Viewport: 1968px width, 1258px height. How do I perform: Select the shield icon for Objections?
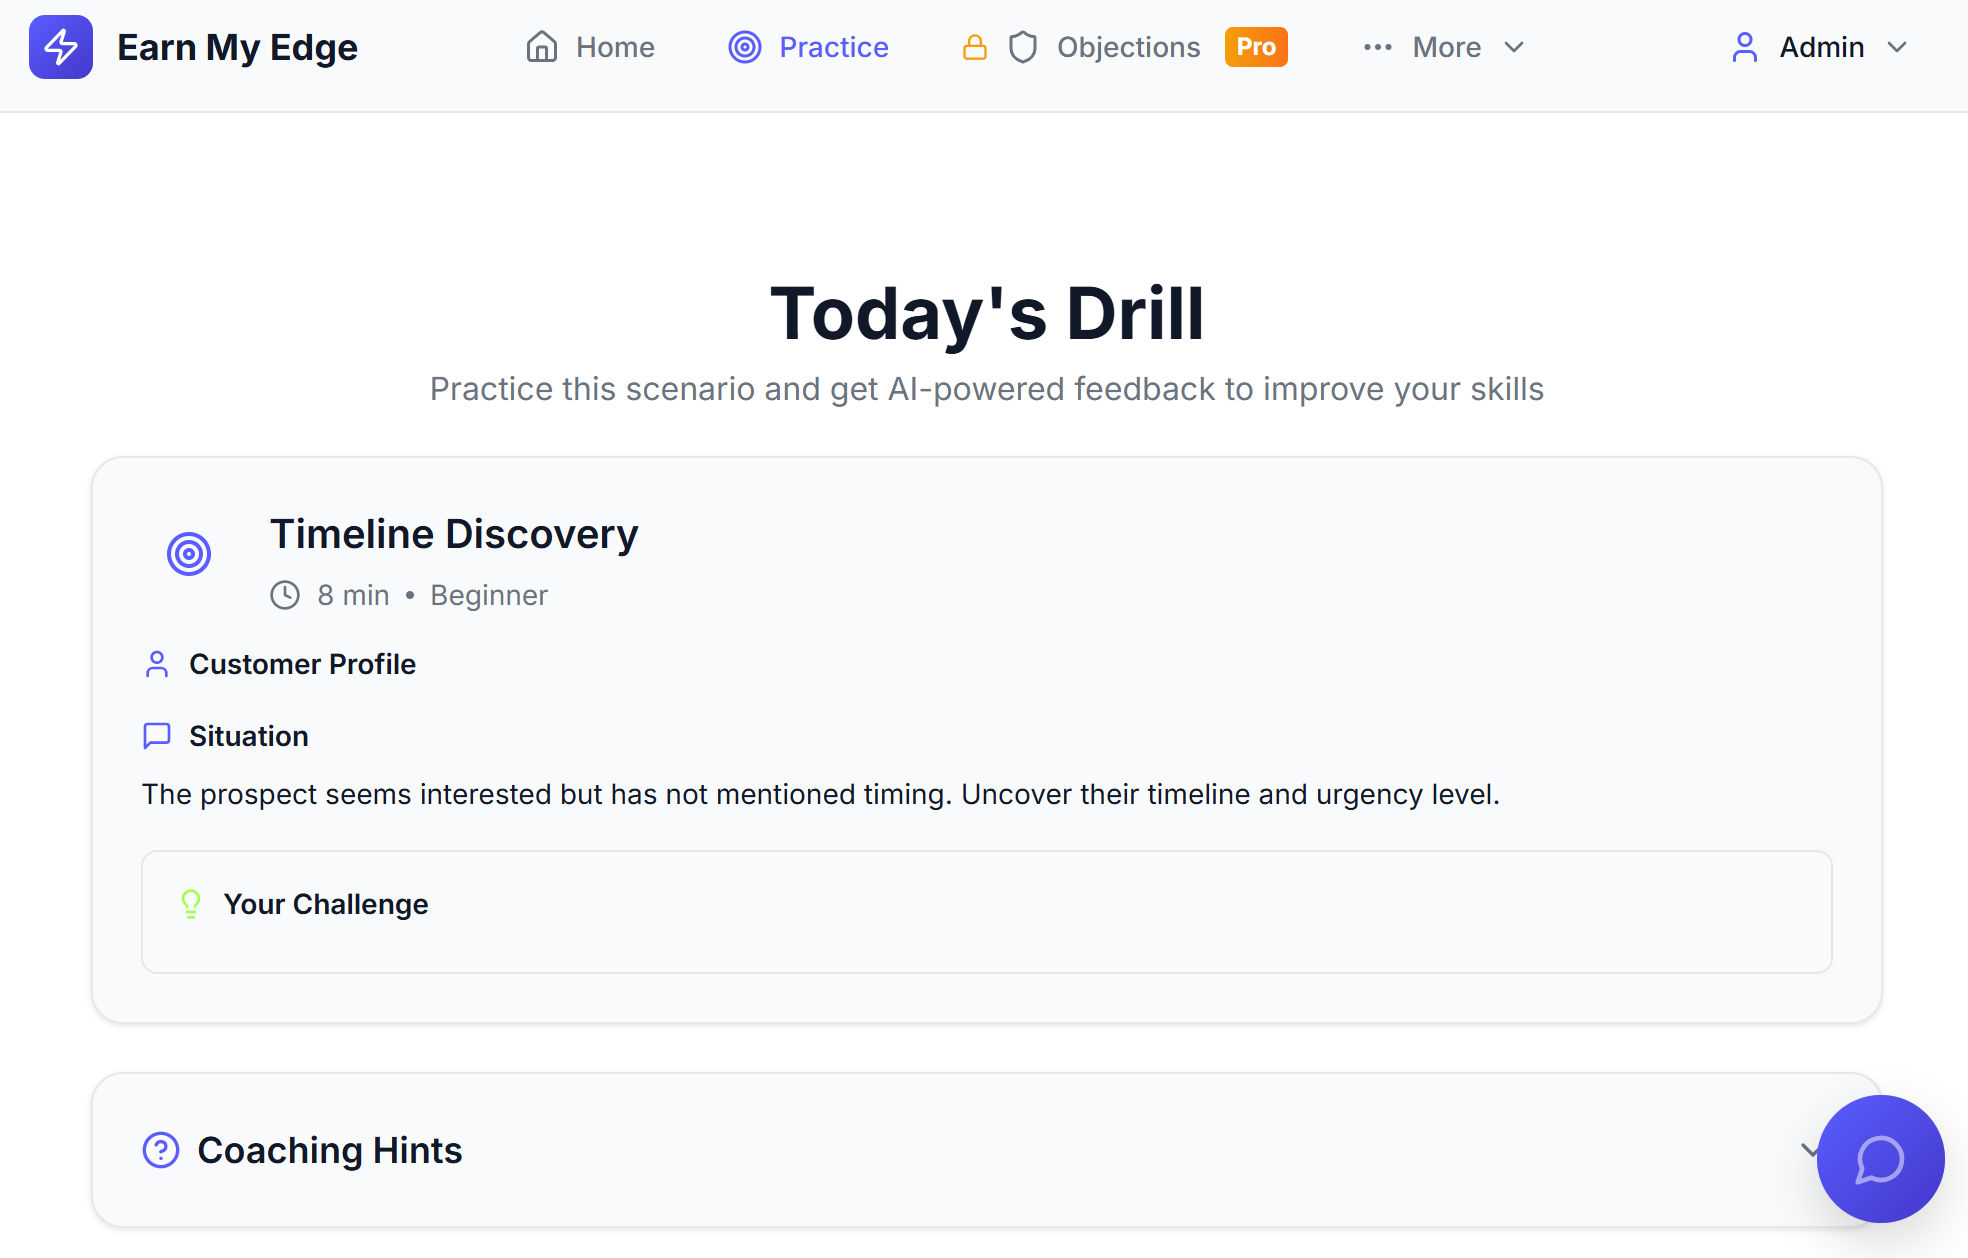[x=1023, y=46]
